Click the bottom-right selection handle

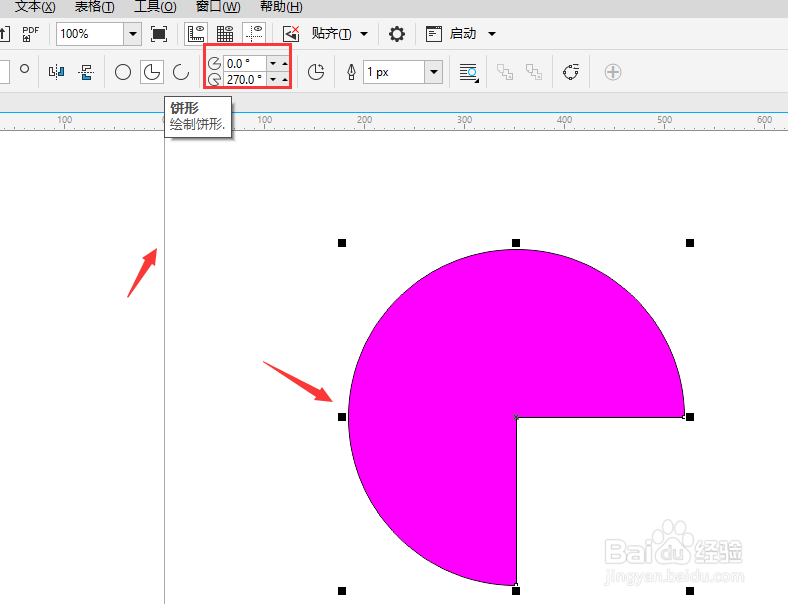coord(690,590)
